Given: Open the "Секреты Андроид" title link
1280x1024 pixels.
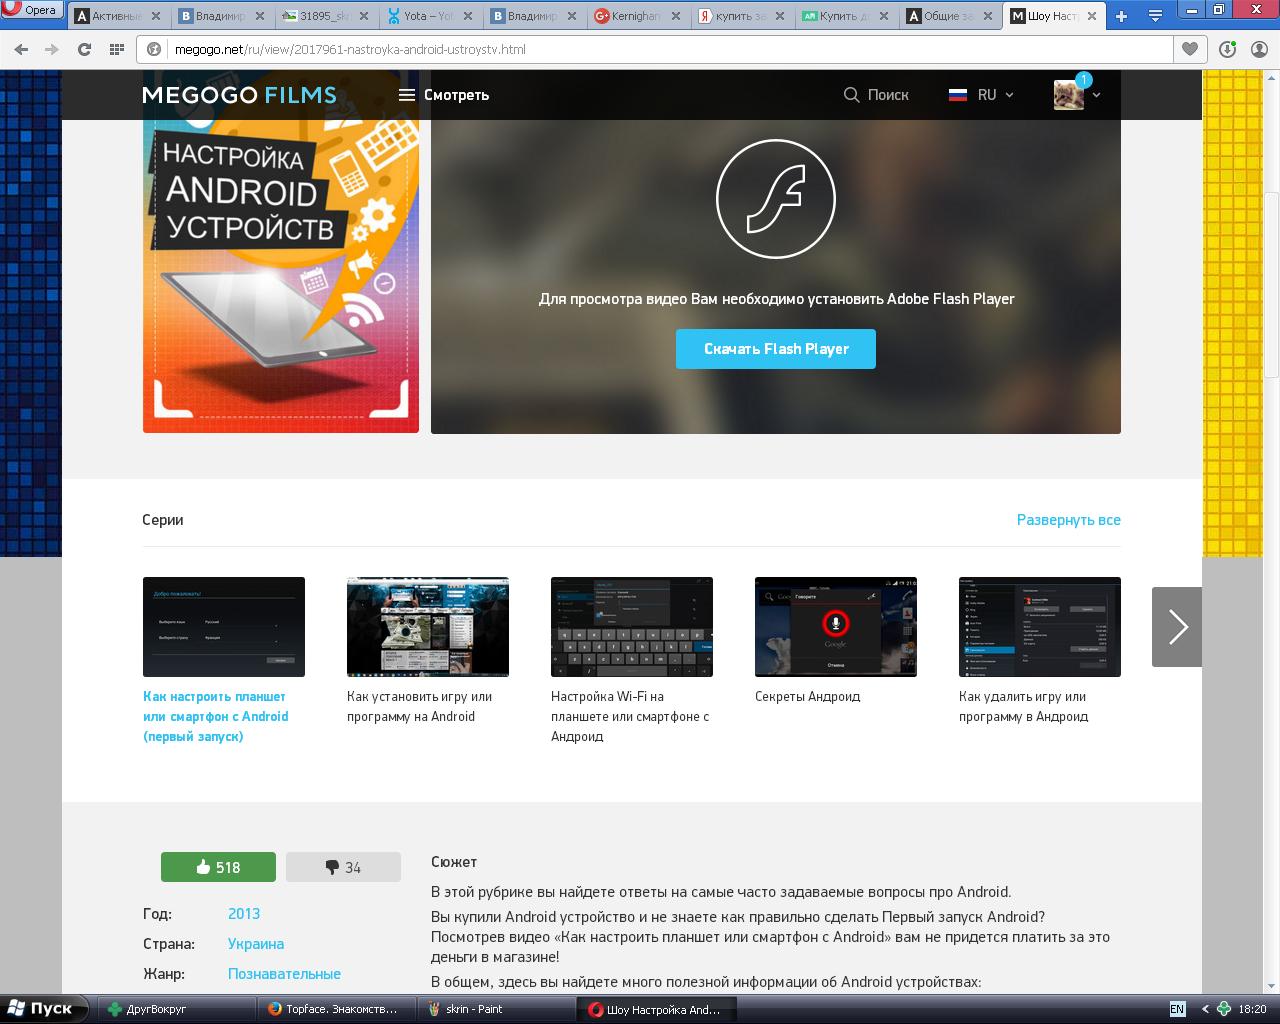Looking at the screenshot, I should click(808, 696).
